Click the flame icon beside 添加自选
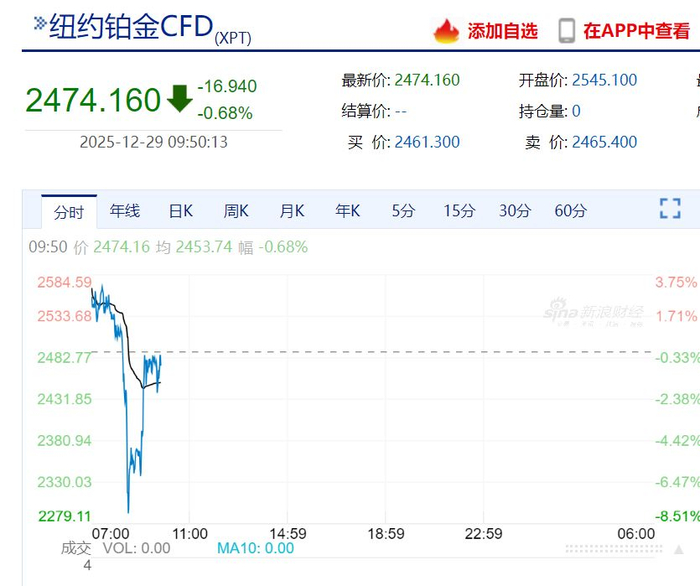 [446, 31]
